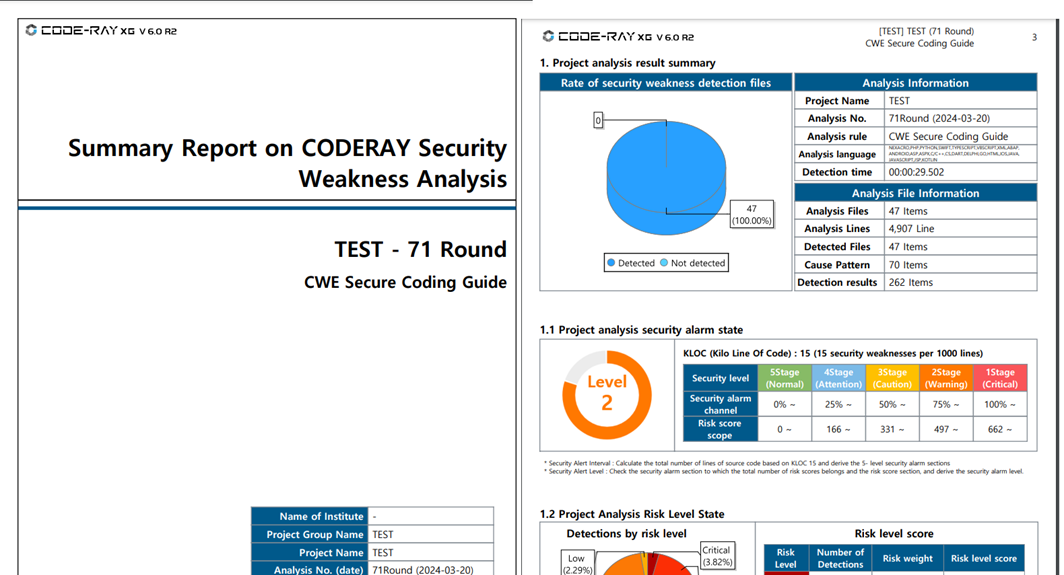Click the '47 (100.00%)' pie chart label

(x=751, y=215)
